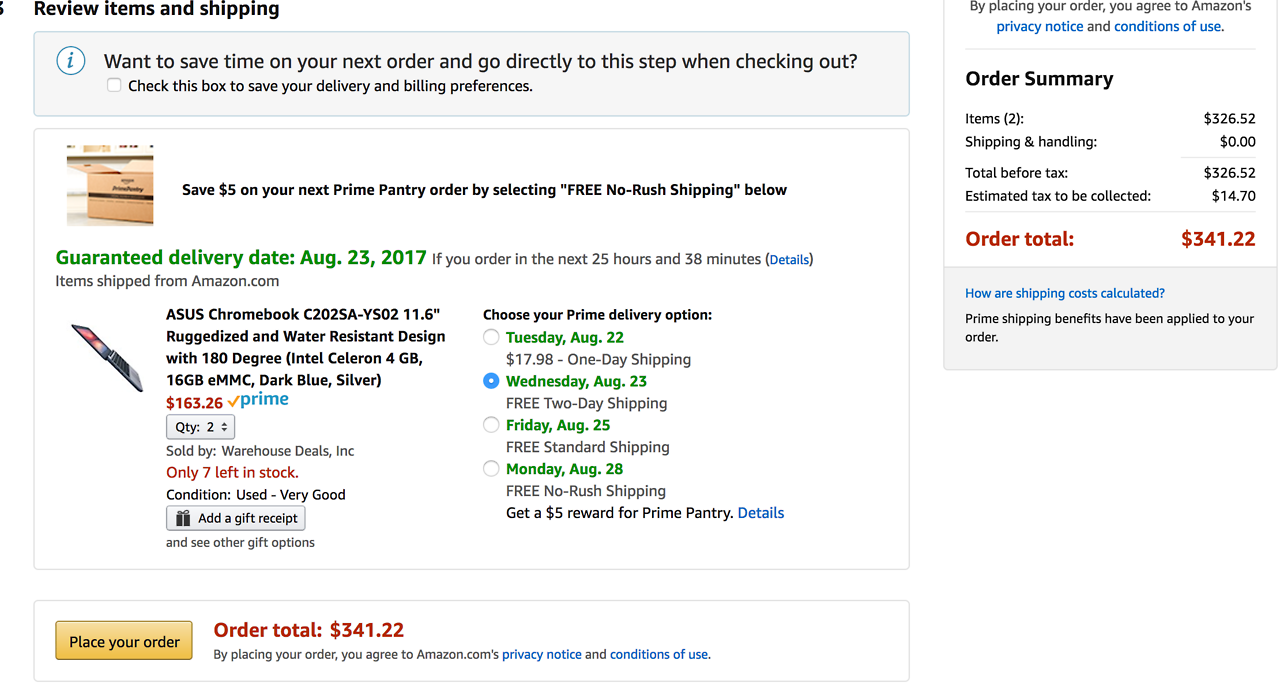The image size is (1280, 683).
Task: Open the ASUS Chromebook product thumbnail
Action: 107,357
